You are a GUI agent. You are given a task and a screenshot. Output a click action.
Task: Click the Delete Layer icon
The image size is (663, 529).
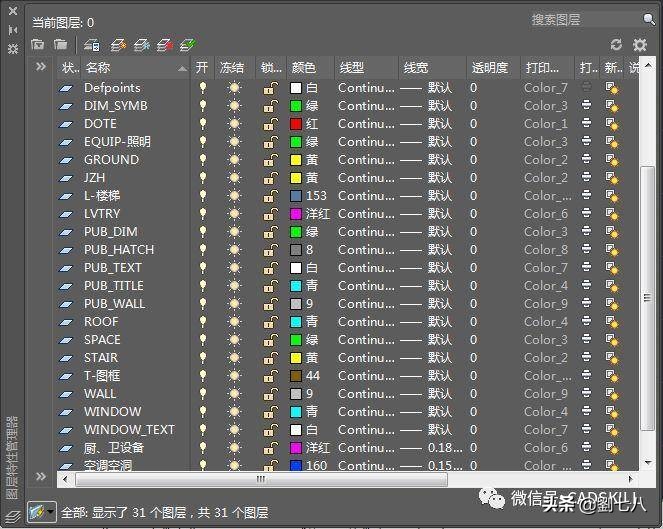165,44
